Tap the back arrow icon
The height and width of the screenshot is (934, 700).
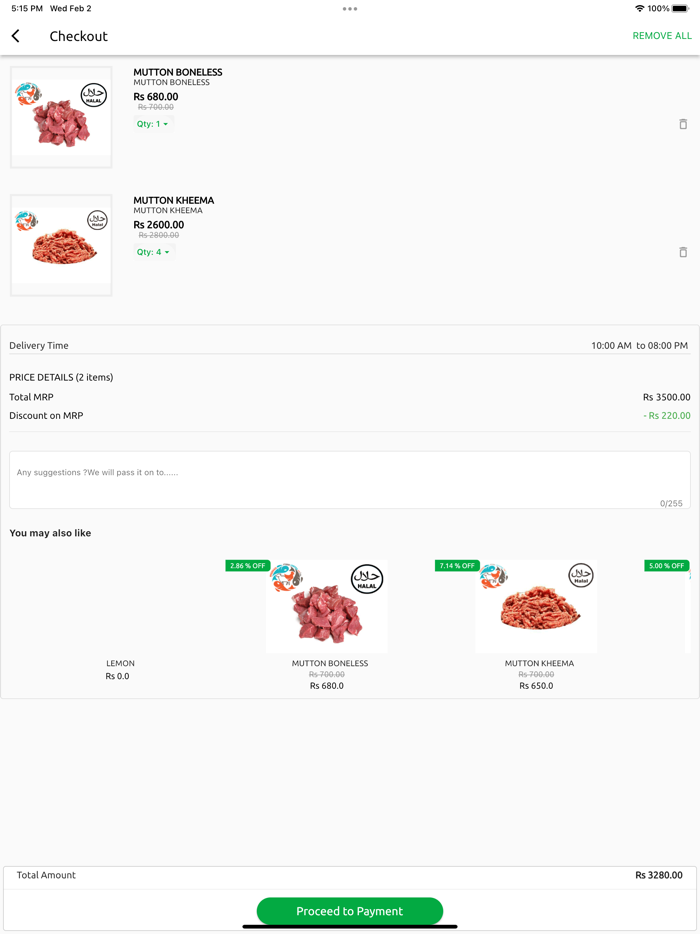[x=16, y=36]
